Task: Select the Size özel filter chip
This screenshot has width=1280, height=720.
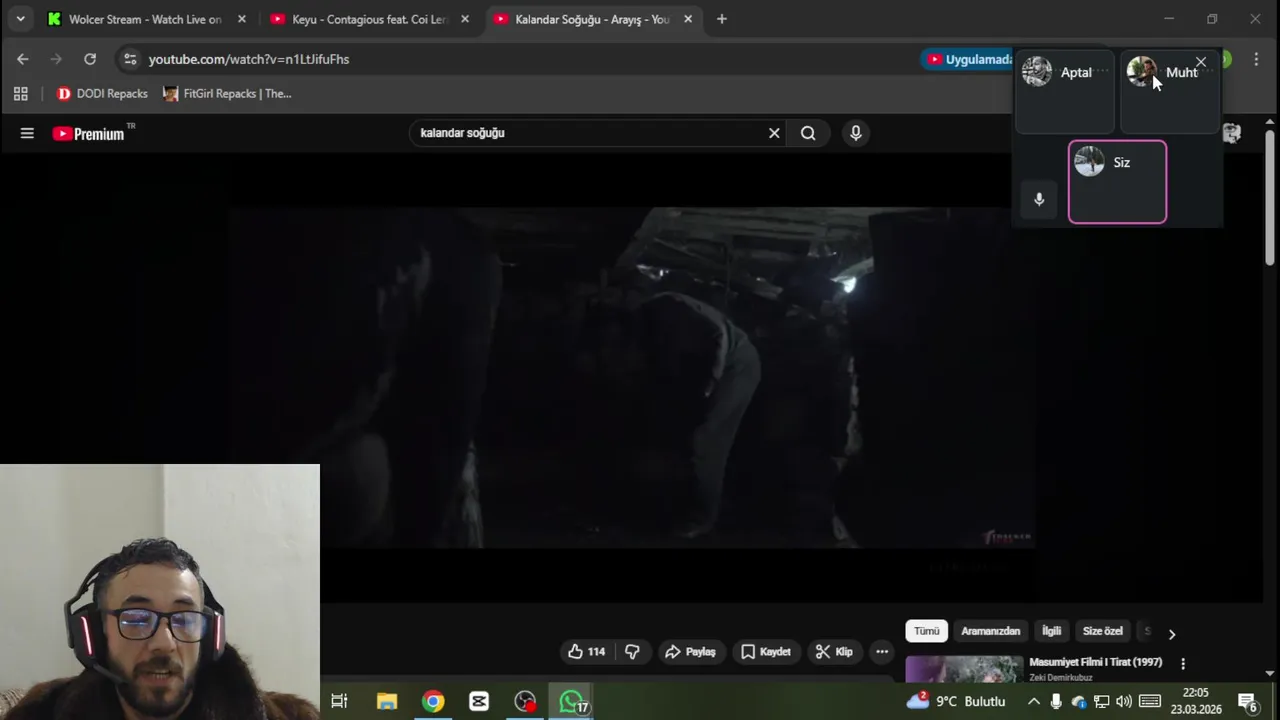Action: click(x=1103, y=631)
